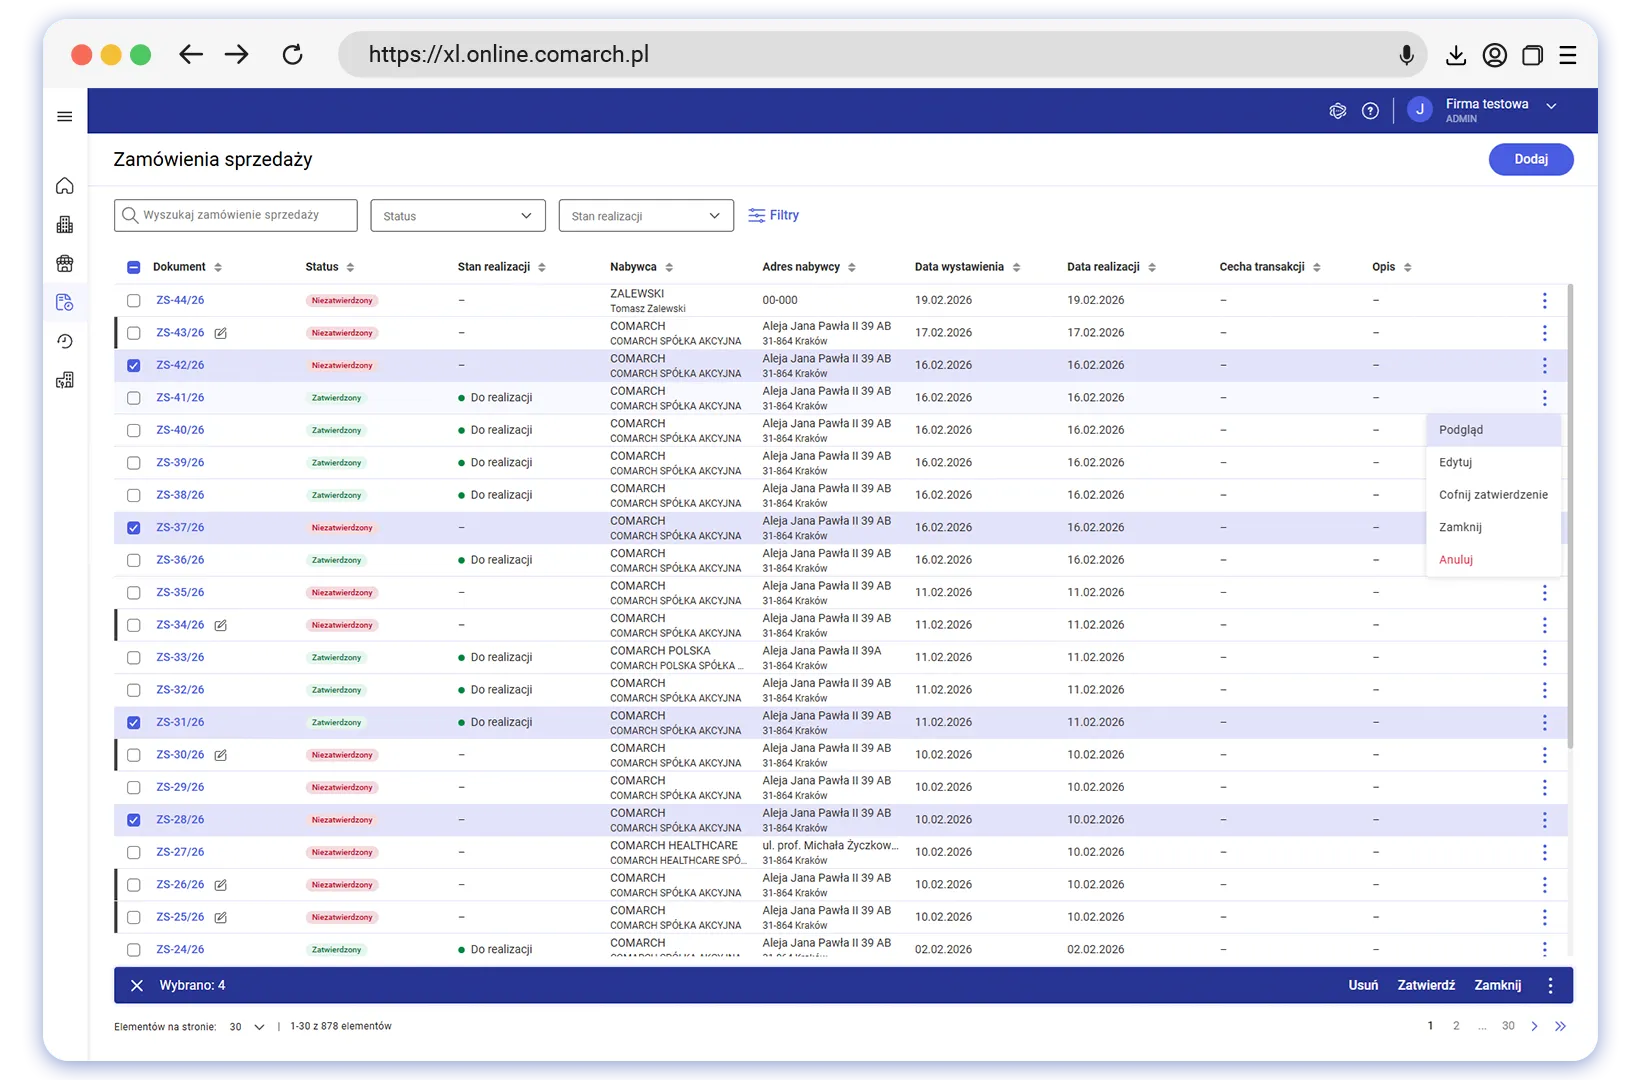Click the browser downloads icon
Viewport: 1640px width, 1080px height.
(x=1456, y=55)
